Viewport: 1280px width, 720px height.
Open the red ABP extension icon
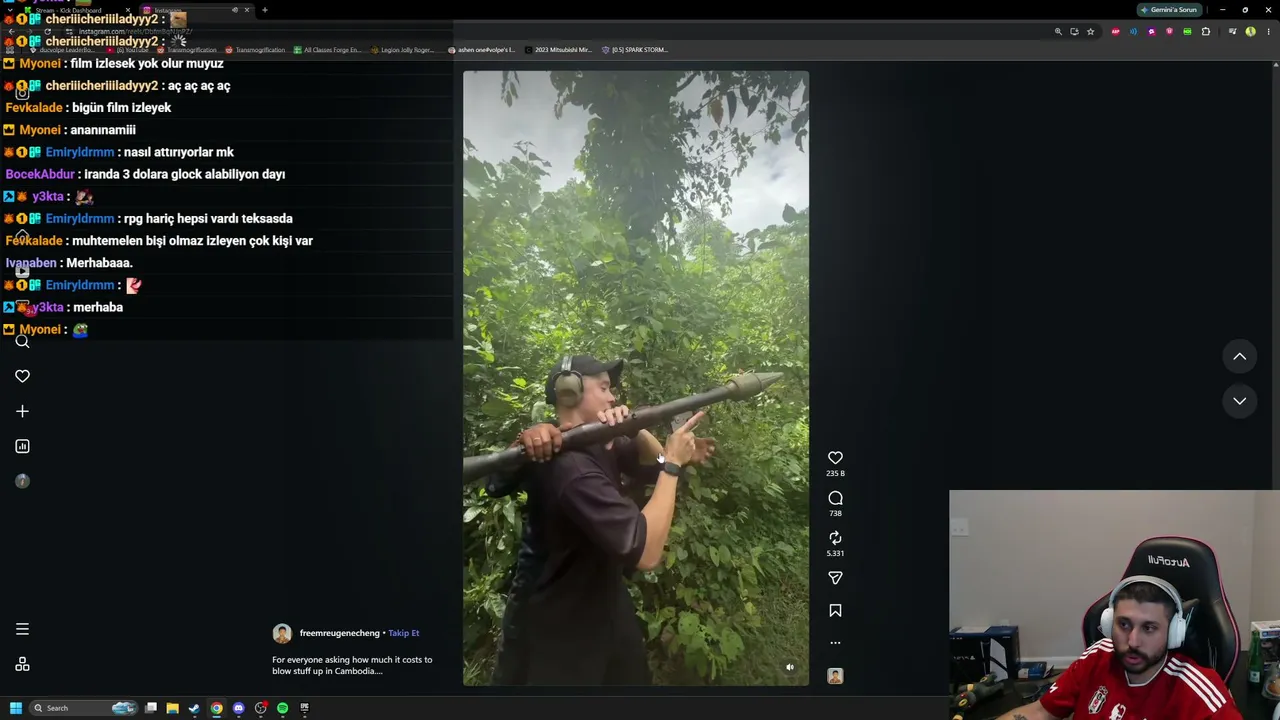point(1115,32)
